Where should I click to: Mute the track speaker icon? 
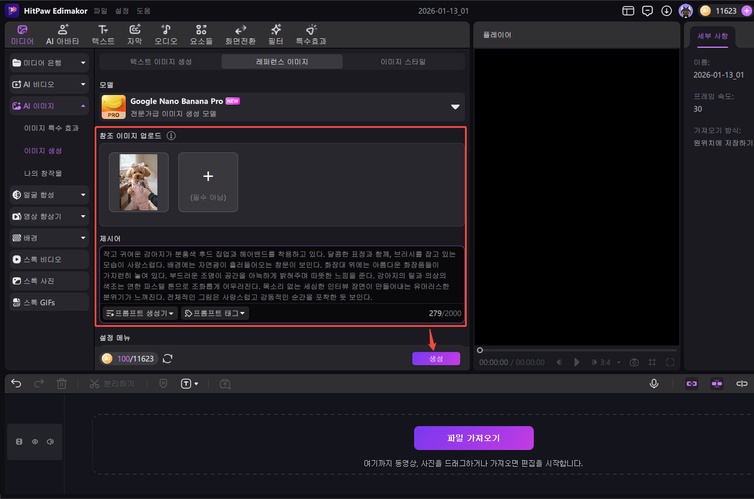(x=50, y=441)
